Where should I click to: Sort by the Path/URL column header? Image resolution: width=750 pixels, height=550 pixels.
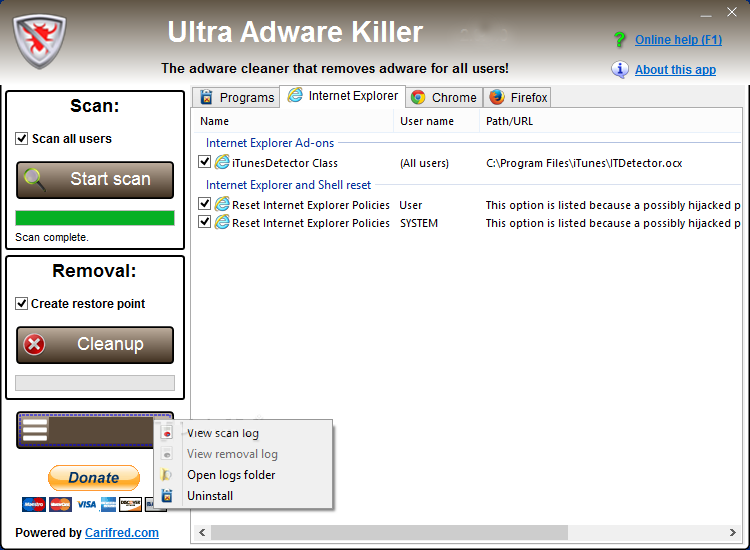(610, 121)
